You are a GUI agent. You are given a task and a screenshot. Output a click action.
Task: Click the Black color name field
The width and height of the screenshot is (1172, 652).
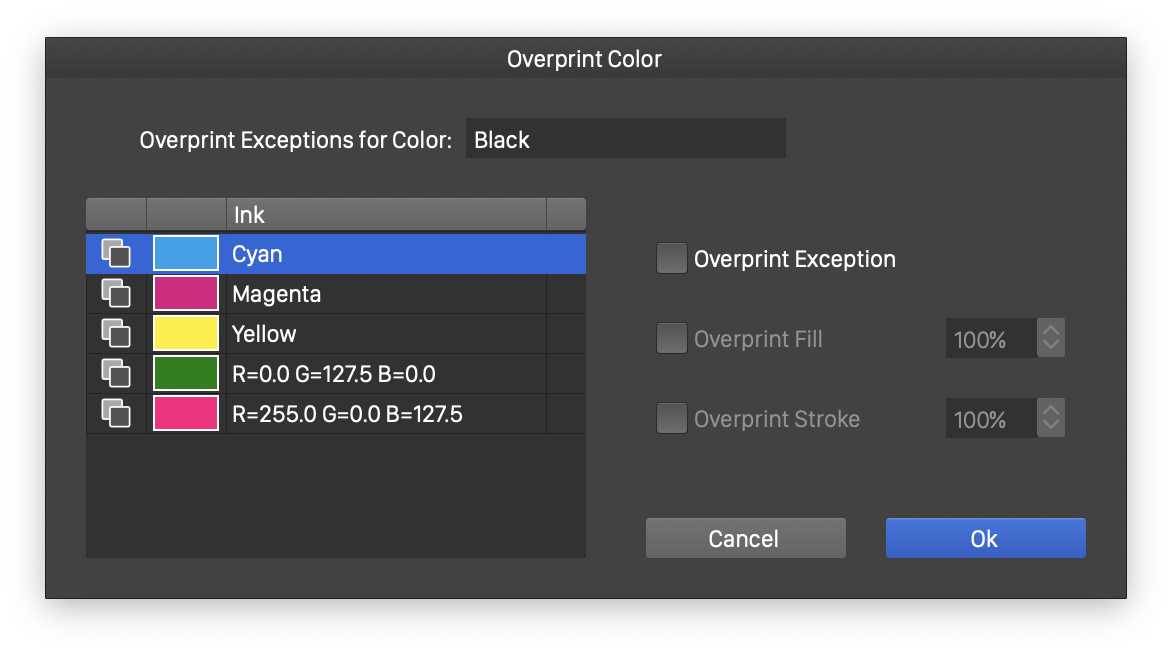click(625, 139)
